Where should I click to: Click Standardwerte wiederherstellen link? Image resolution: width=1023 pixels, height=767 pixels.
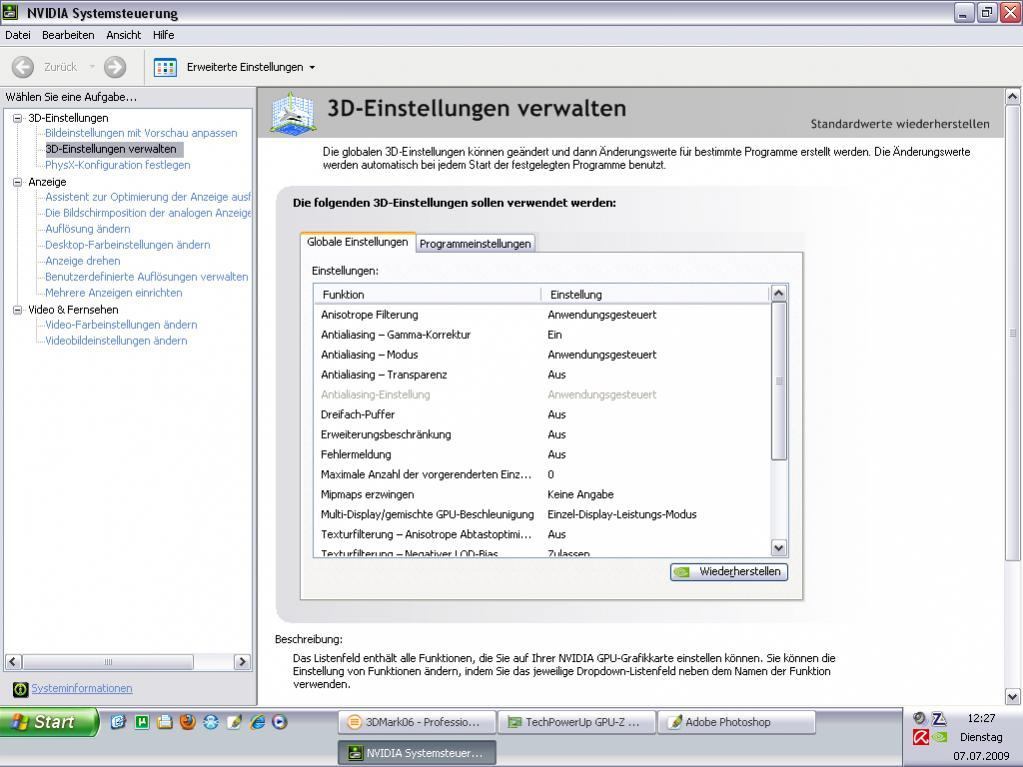pyautogui.click(x=900, y=124)
